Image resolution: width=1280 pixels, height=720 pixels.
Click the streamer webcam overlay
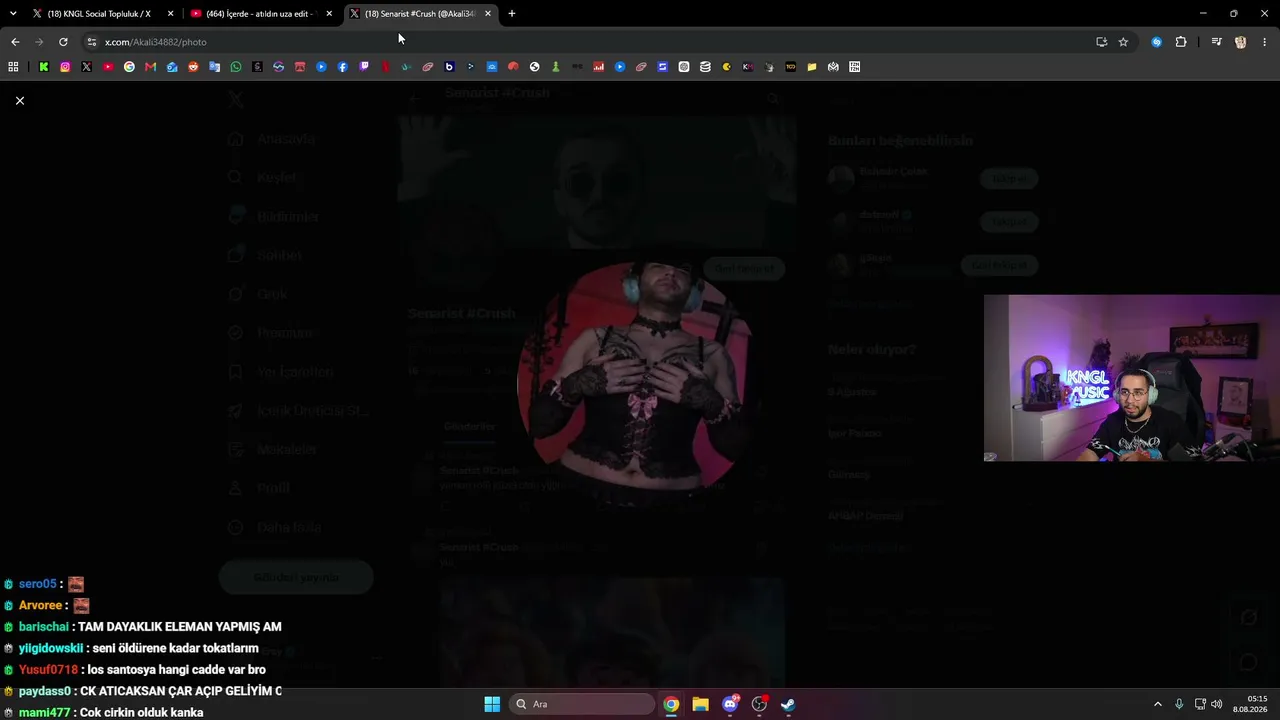coord(1132,378)
